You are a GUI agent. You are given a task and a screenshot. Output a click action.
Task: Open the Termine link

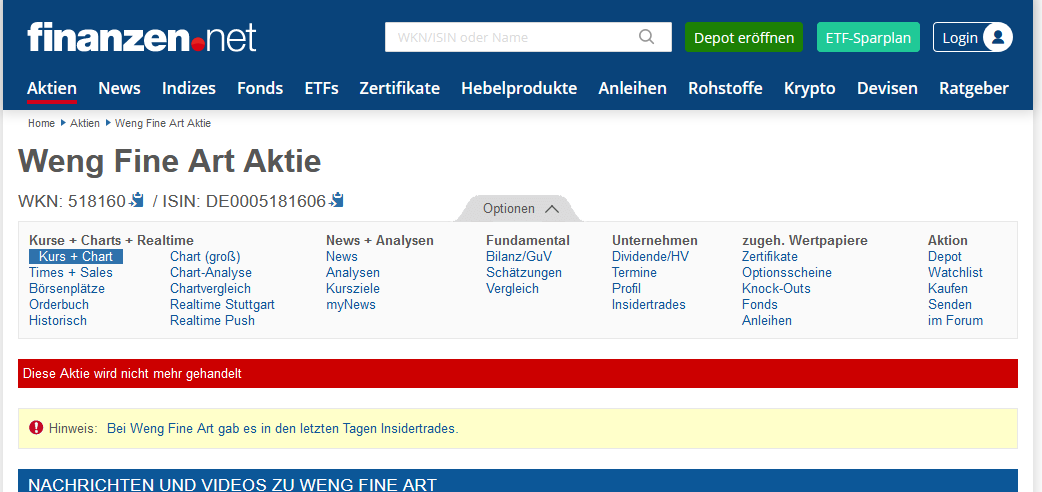[x=634, y=273]
